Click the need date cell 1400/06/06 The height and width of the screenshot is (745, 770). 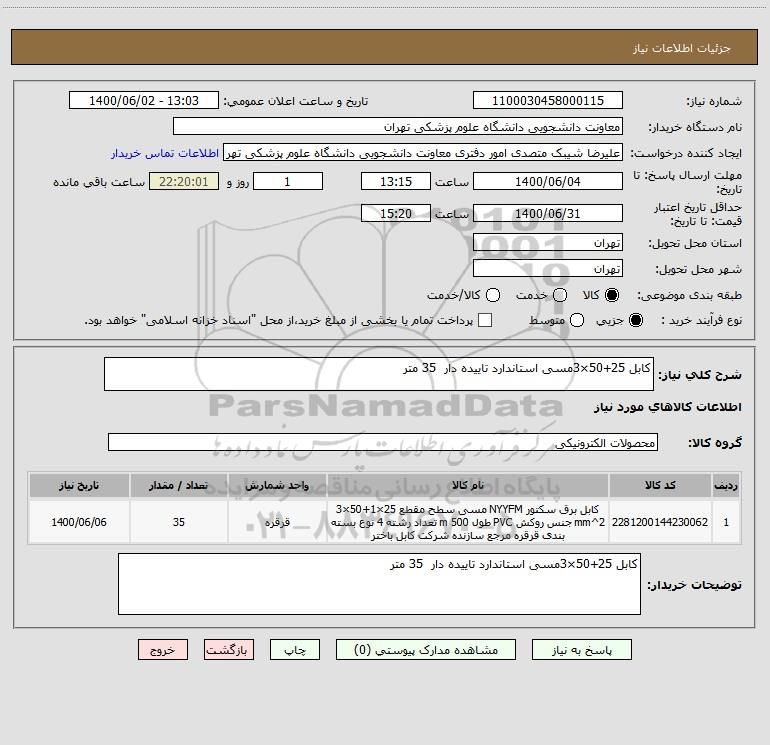coord(79,522)
